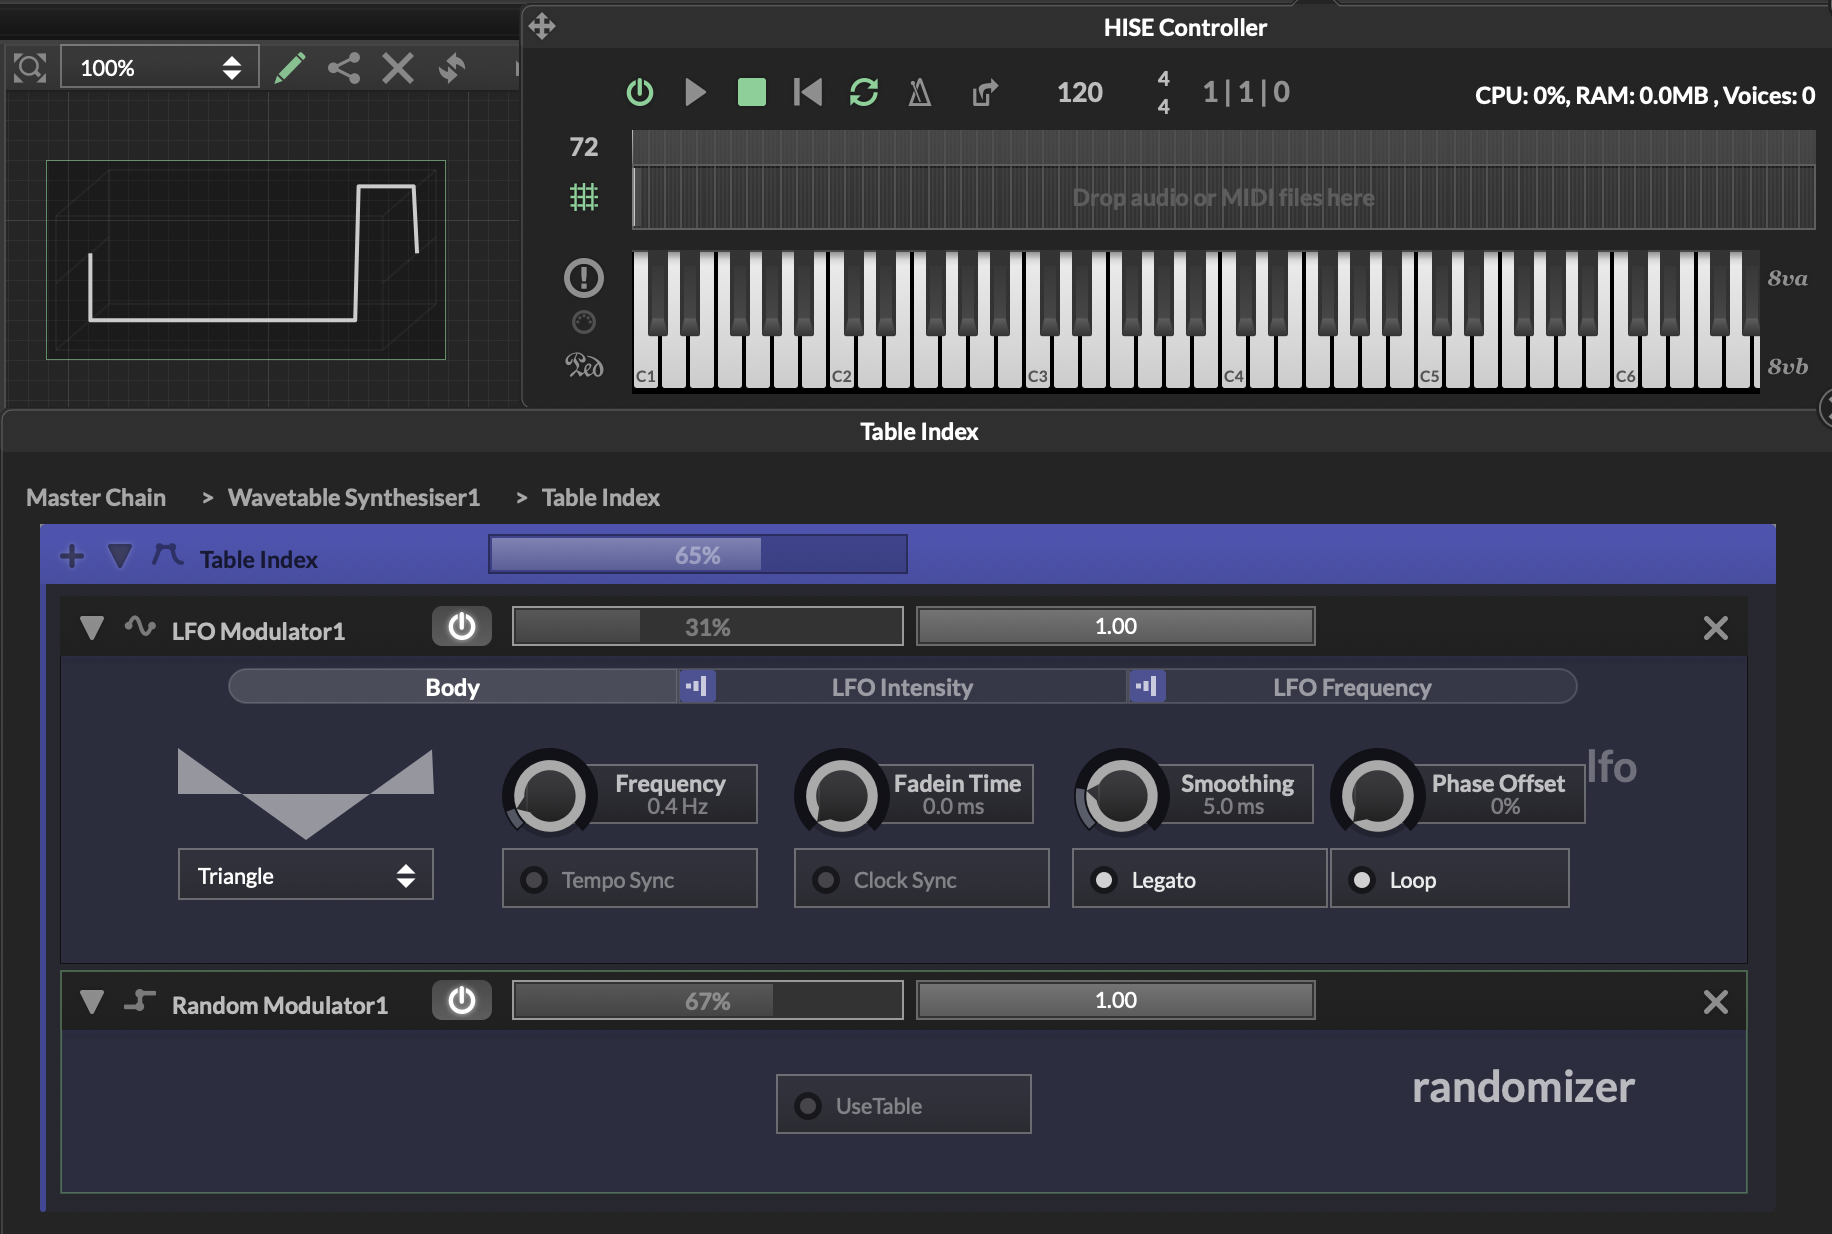Click the plus icon in Table Index header
The height and width of the screenshot is (1234, 1832).
tap(72, 556)
